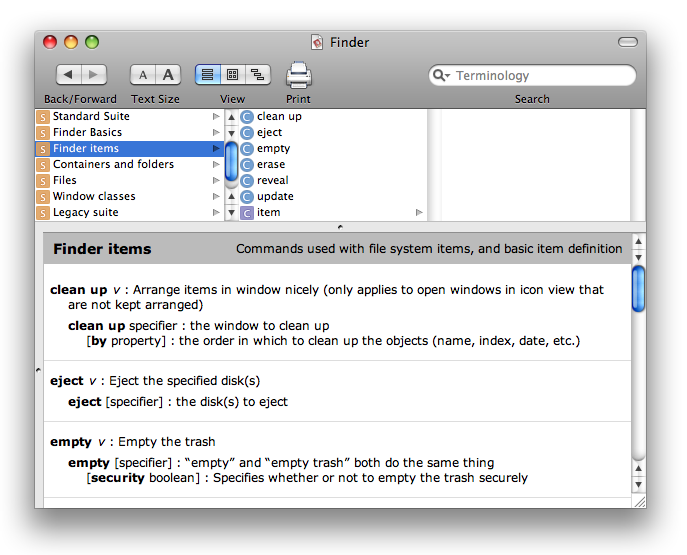Screen dimensions: 687x555
Task: Select the update command
Action: coord(333,196)
